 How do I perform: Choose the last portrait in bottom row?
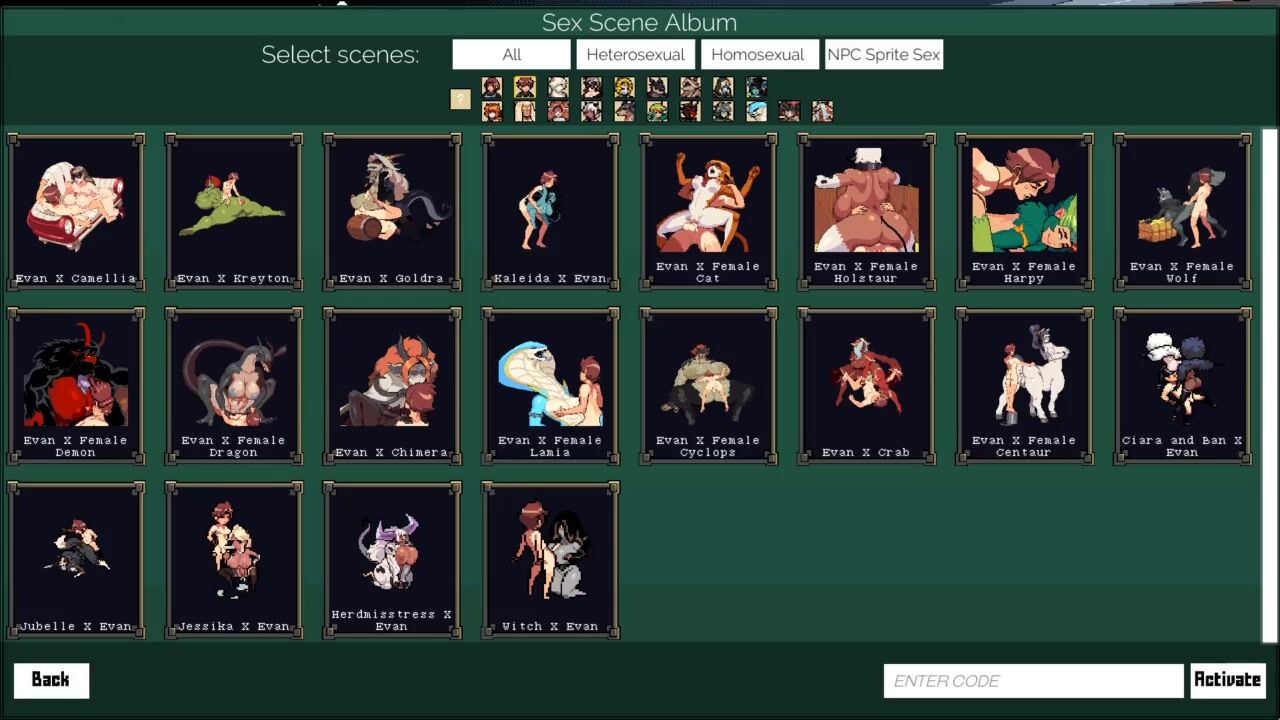(x=822, y=111)
